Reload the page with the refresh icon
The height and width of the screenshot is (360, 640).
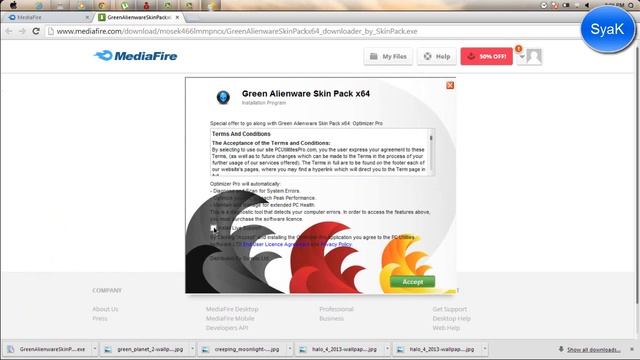(36, 31)
